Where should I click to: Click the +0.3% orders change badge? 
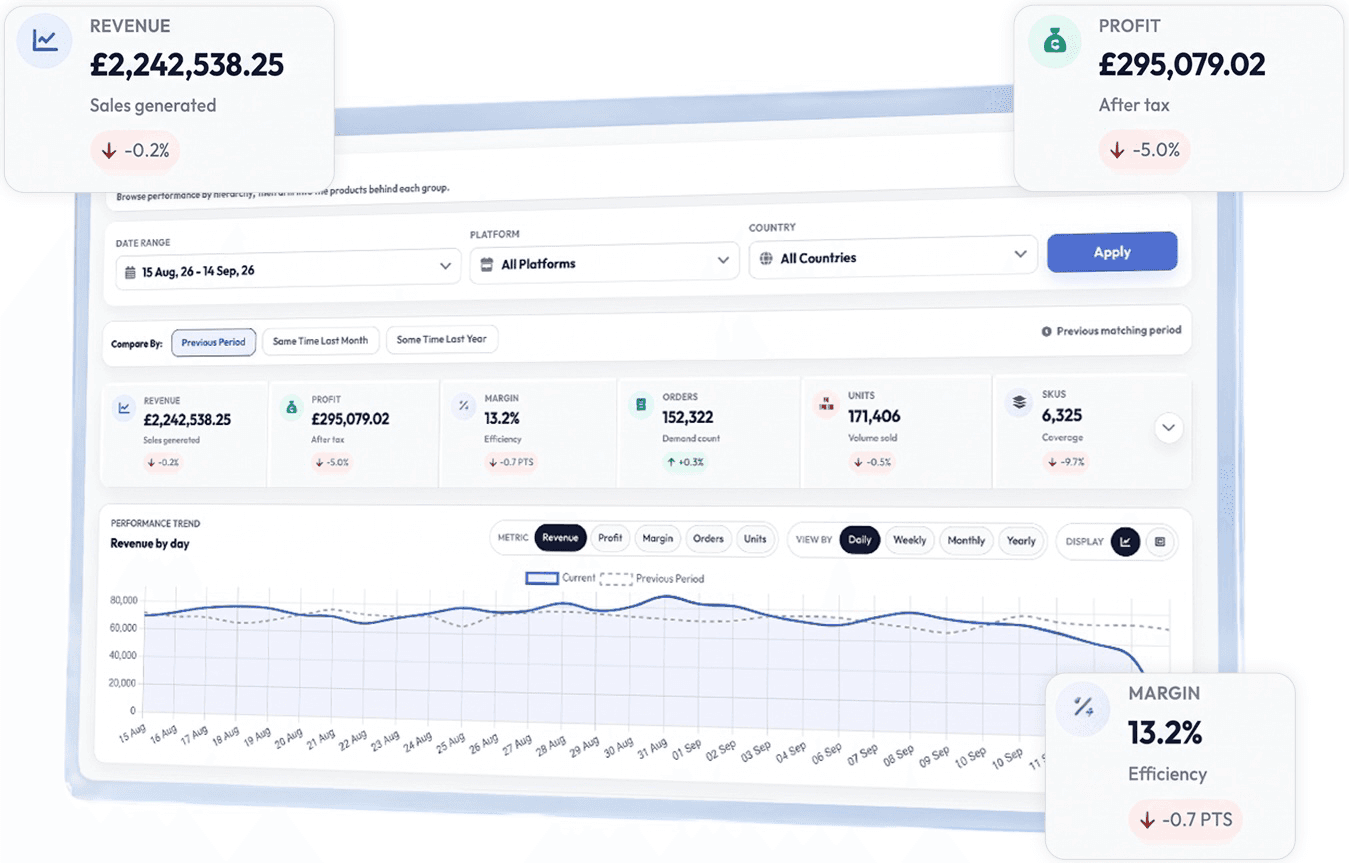tap(687, 462)
